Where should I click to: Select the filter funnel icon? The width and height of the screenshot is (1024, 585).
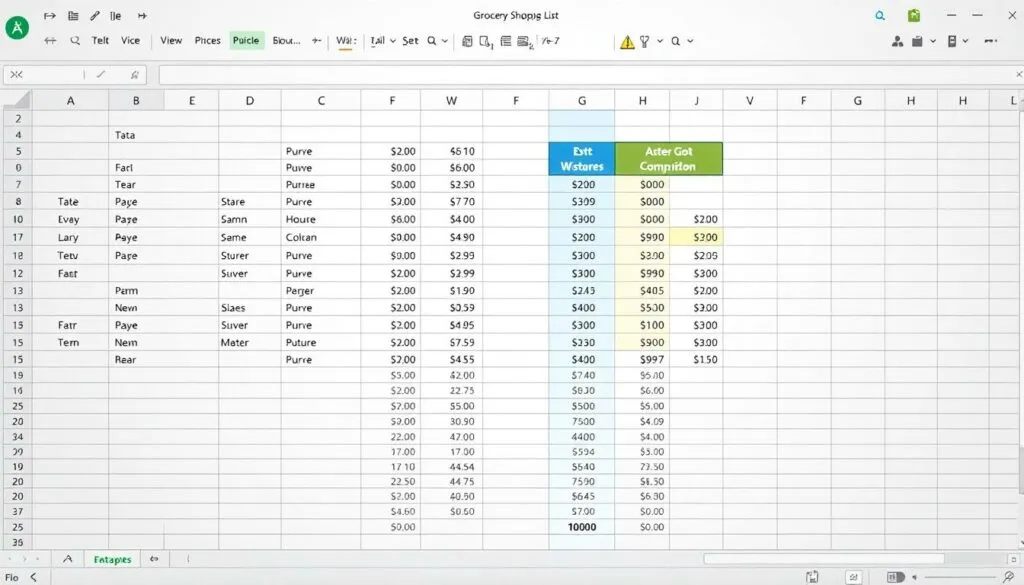646,42
